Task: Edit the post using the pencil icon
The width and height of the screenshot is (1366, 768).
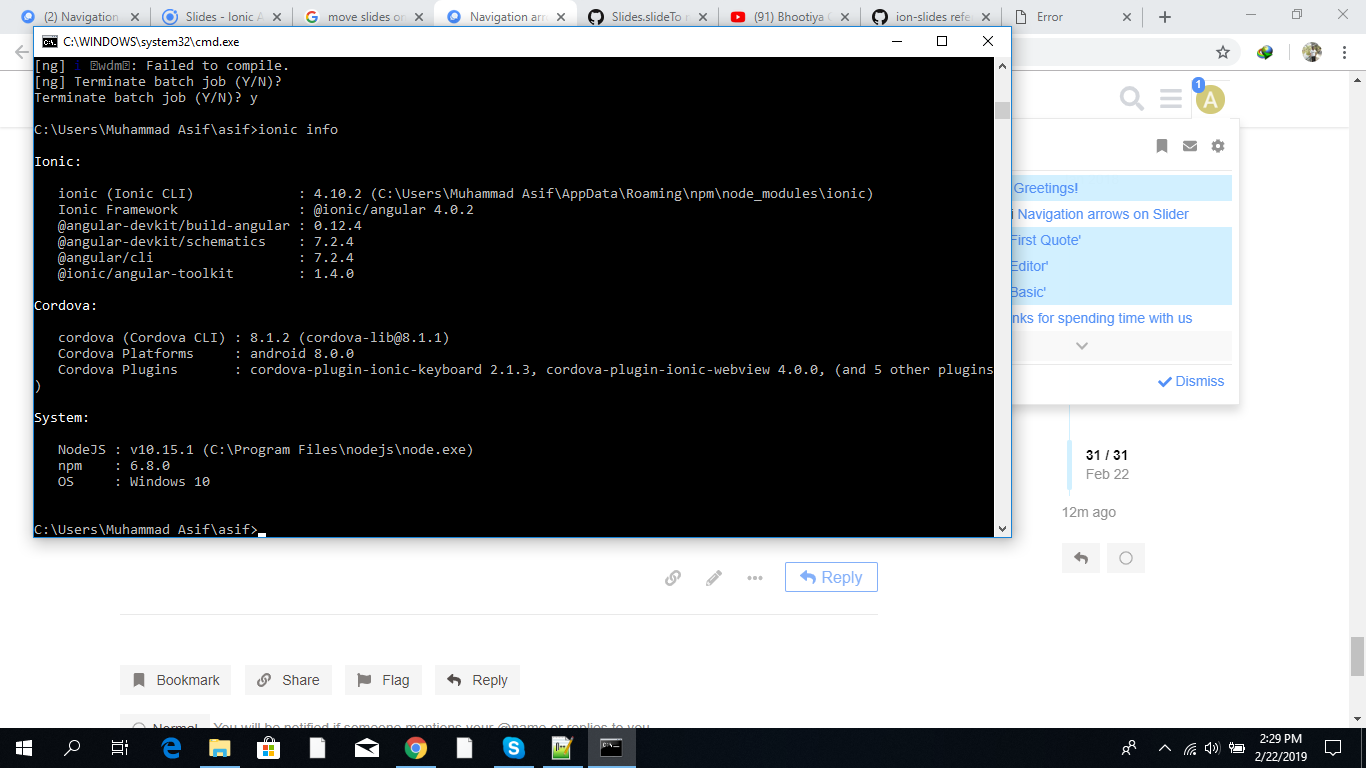Action: pos(713,577)
